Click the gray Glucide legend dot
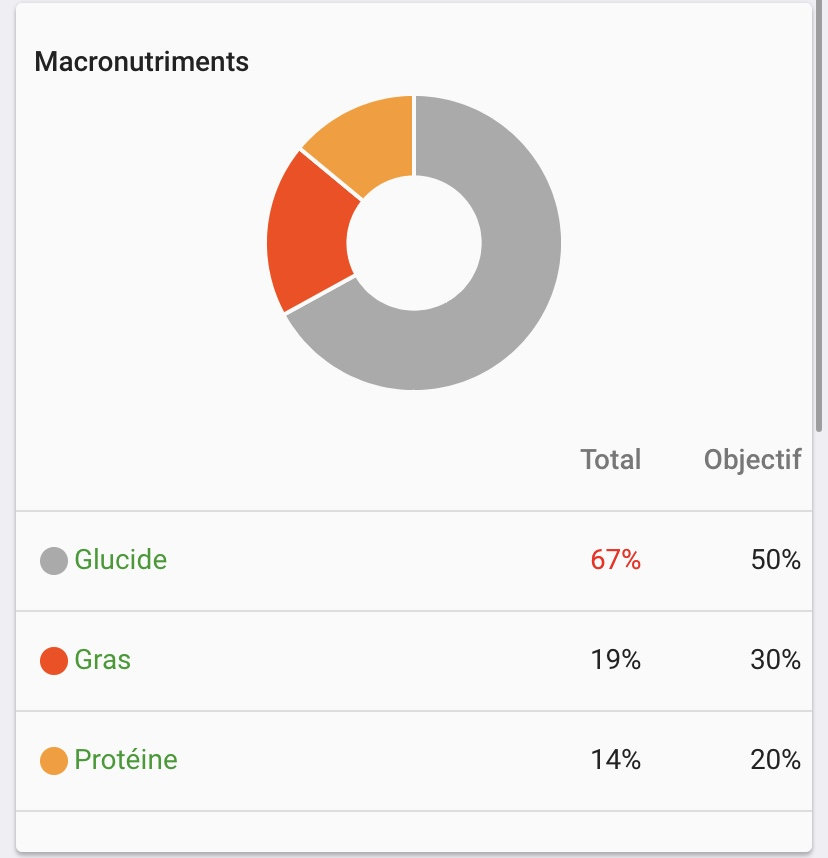This screenshot has height=858, width=828. click(x=53, y=560)
